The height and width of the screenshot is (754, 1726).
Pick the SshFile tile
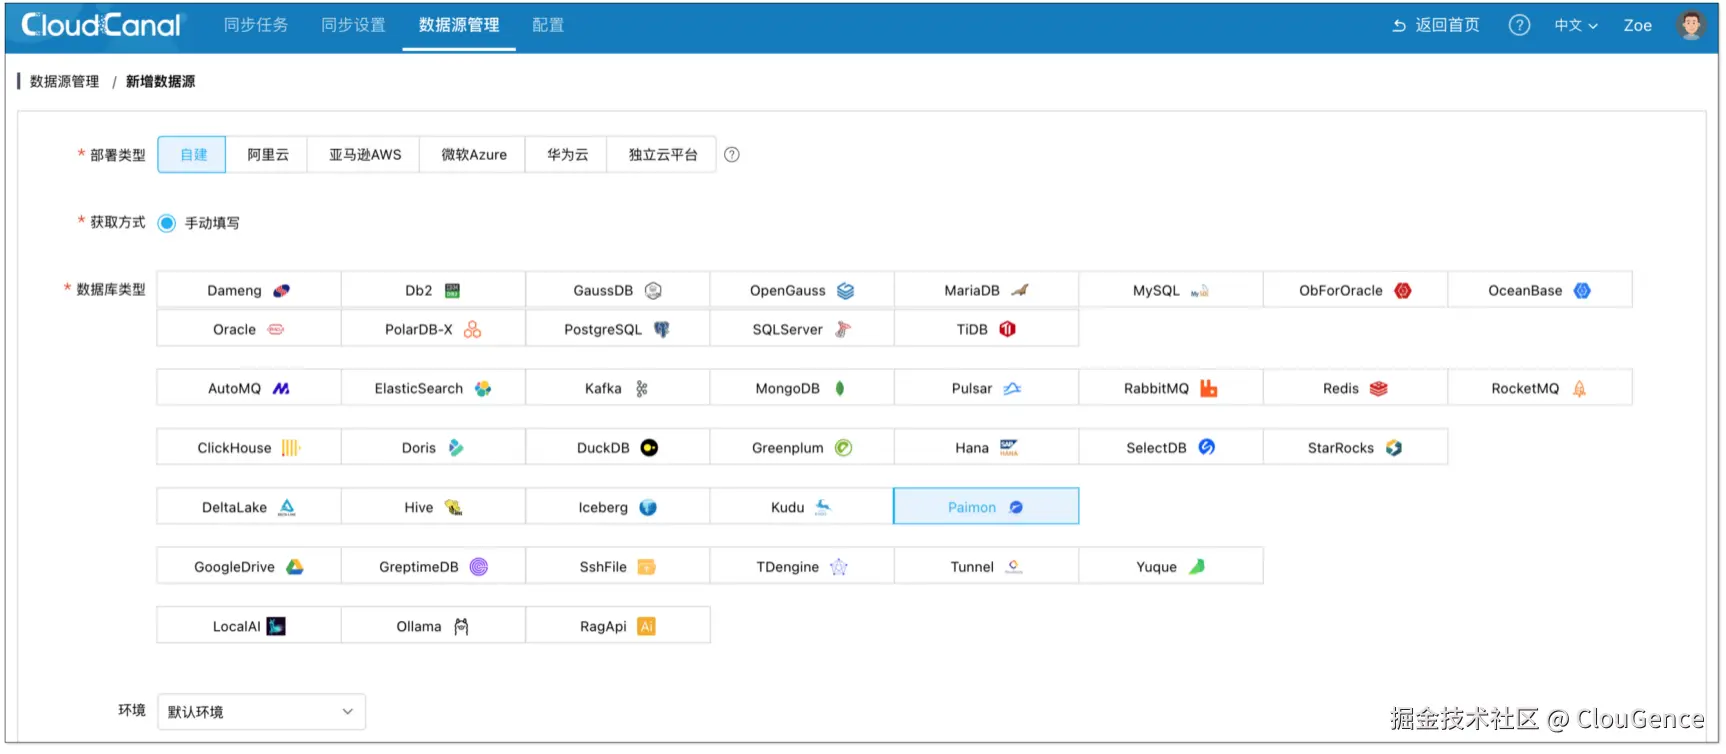tap(618, 566)
